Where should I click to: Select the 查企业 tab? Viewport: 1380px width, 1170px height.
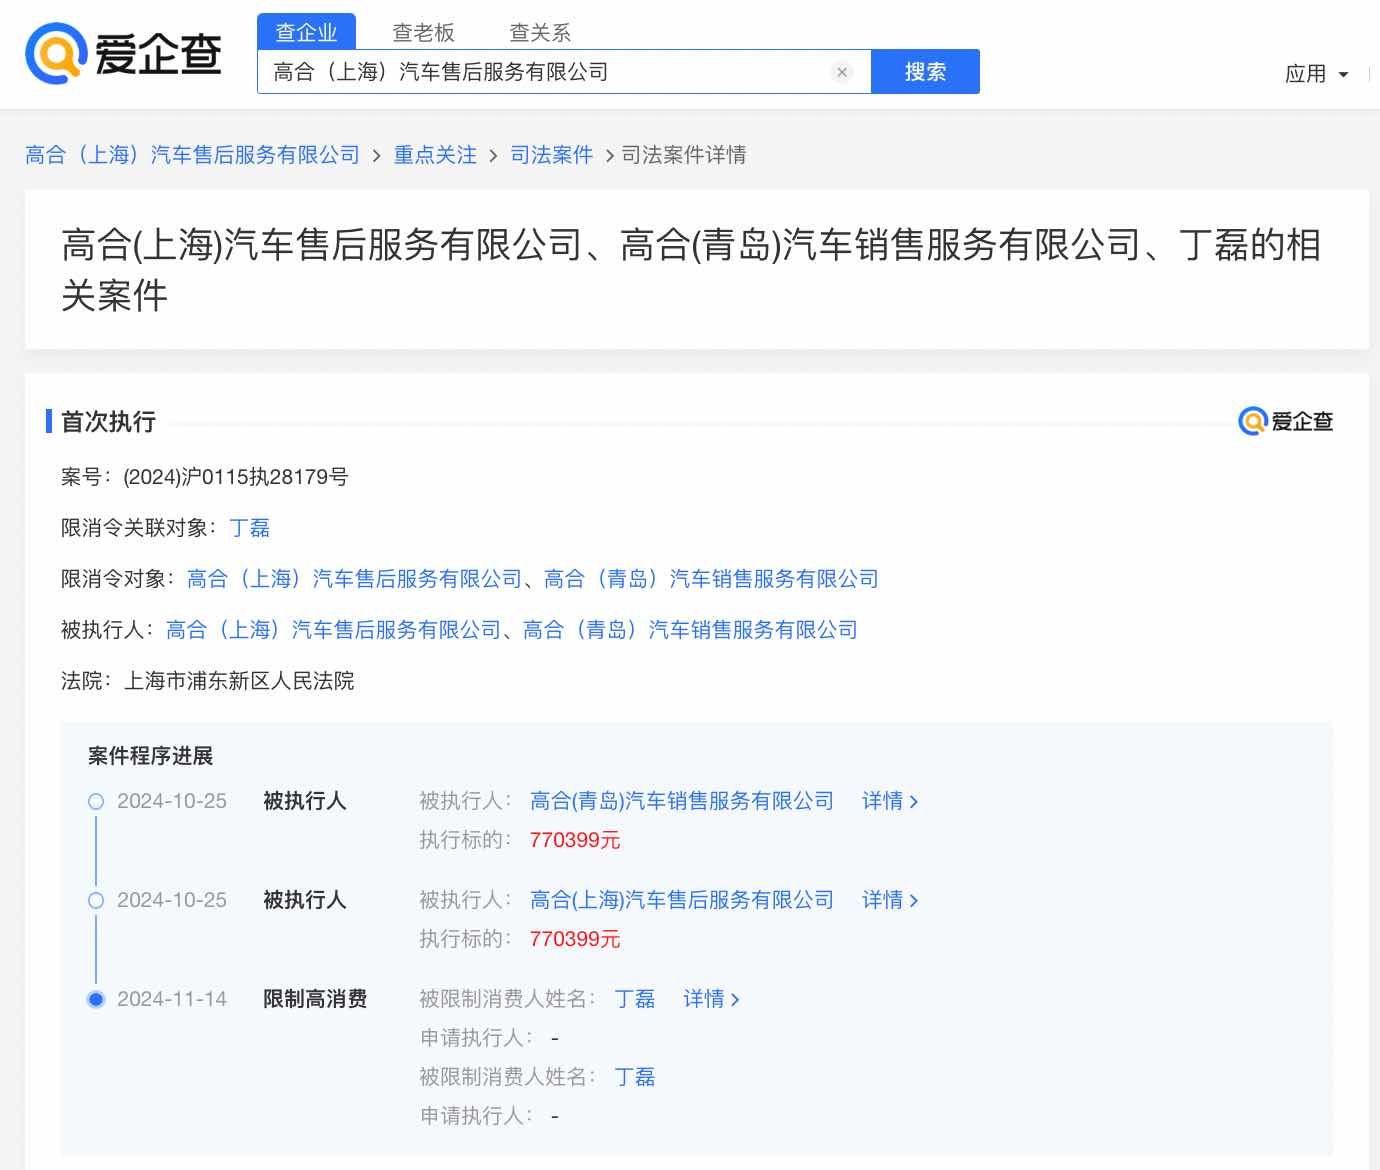pyautogui.click(x=306, y=33)
